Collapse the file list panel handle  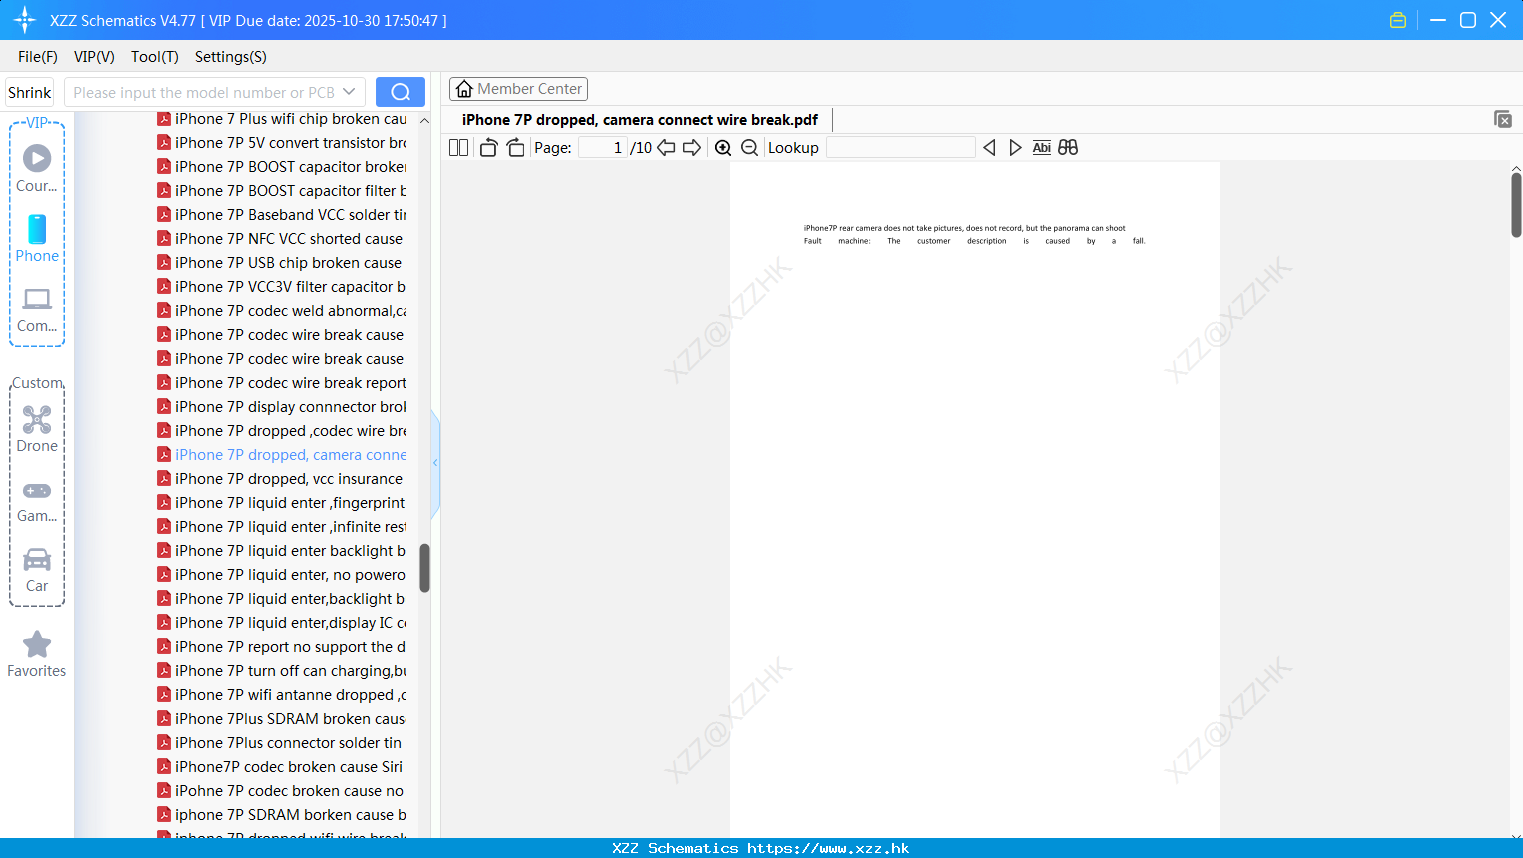435,463
